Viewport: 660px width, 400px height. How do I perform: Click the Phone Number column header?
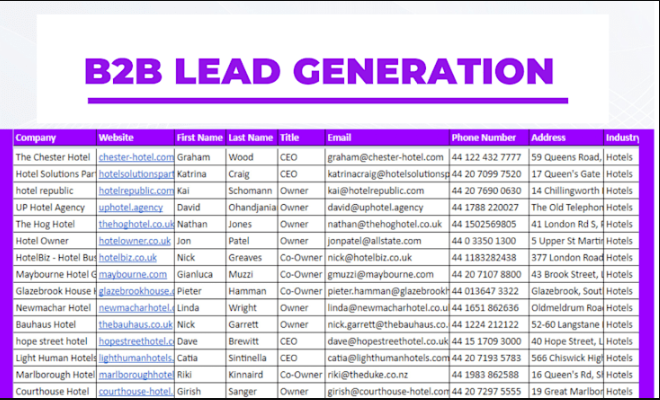click(x=490, y=138)
